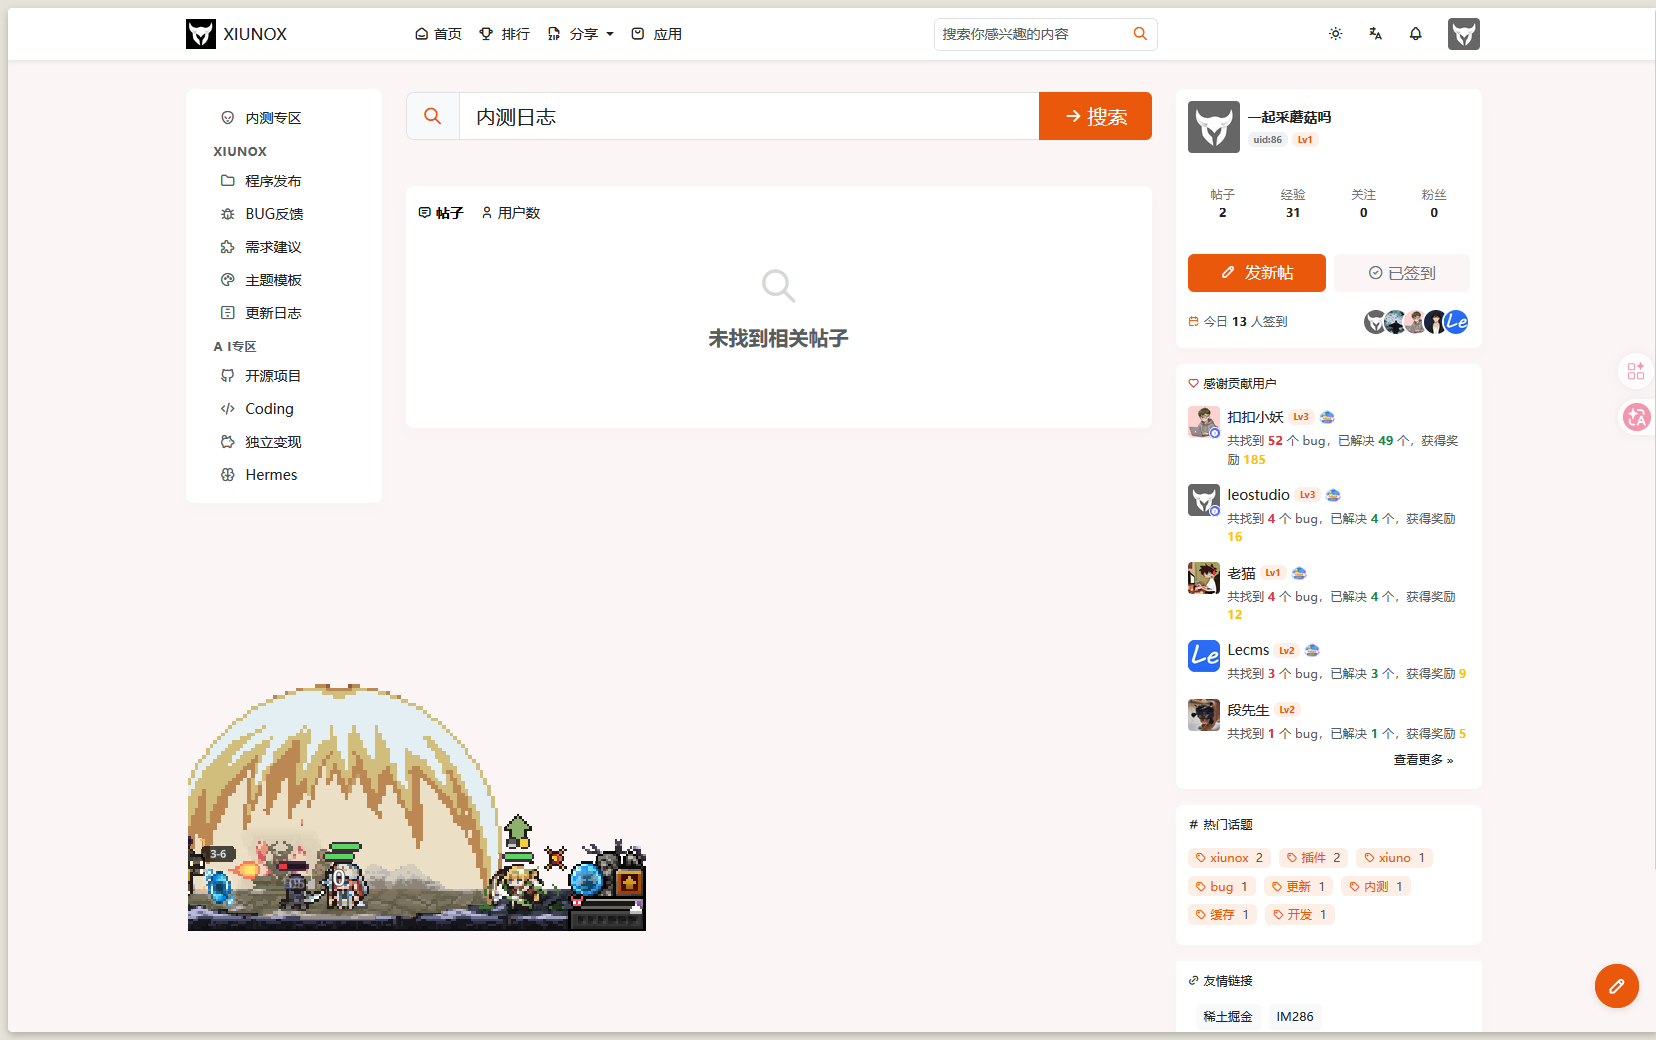Open the 排行 ranking menu item
The width and height of the screenshot is (1656, 1040).
[x=504, y=34]
